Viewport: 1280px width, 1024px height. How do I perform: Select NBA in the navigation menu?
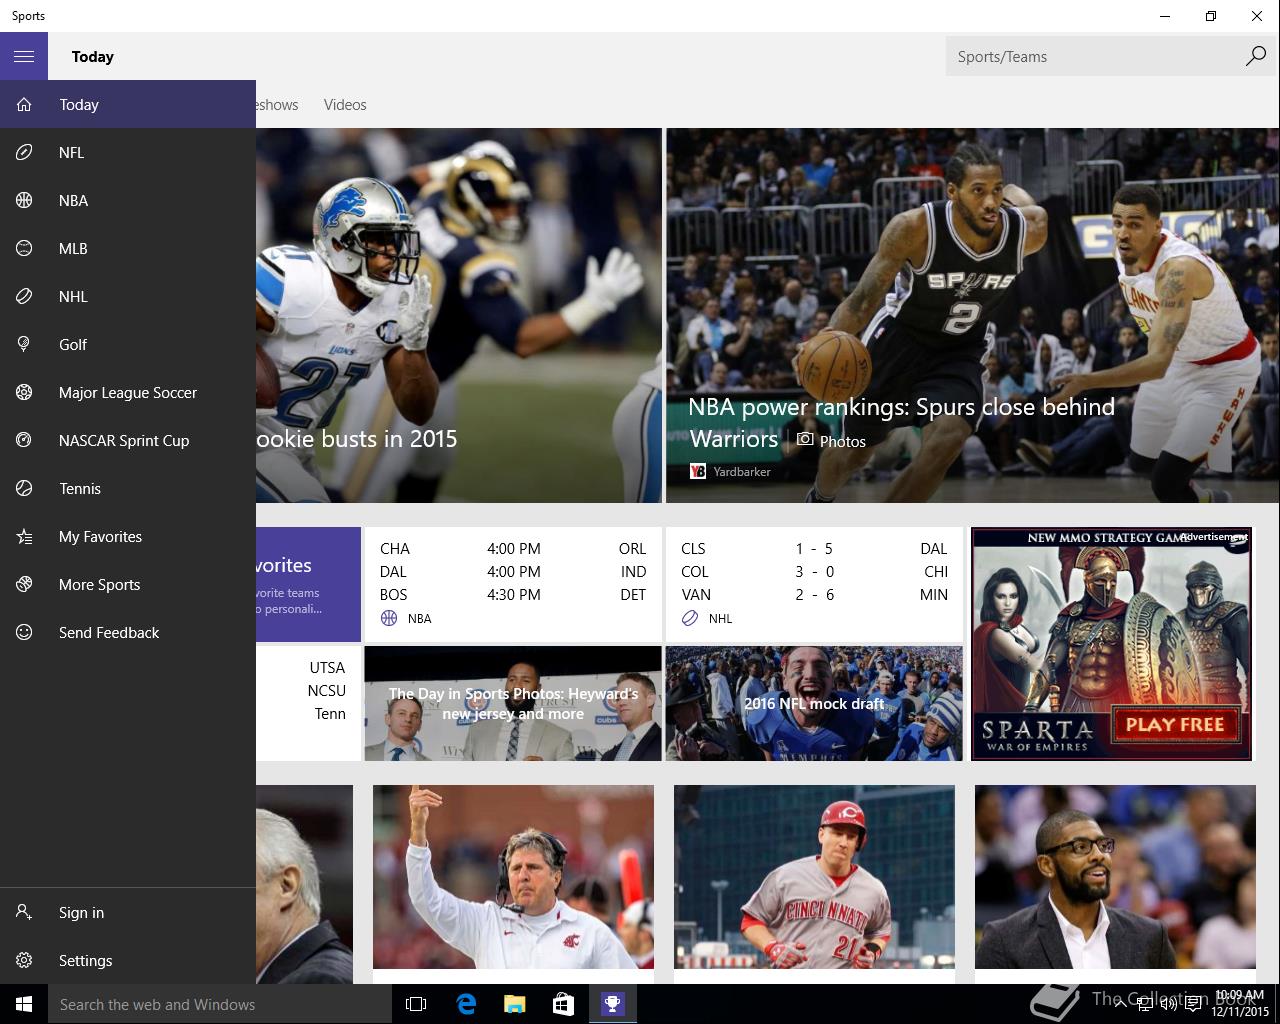[128, 200]
